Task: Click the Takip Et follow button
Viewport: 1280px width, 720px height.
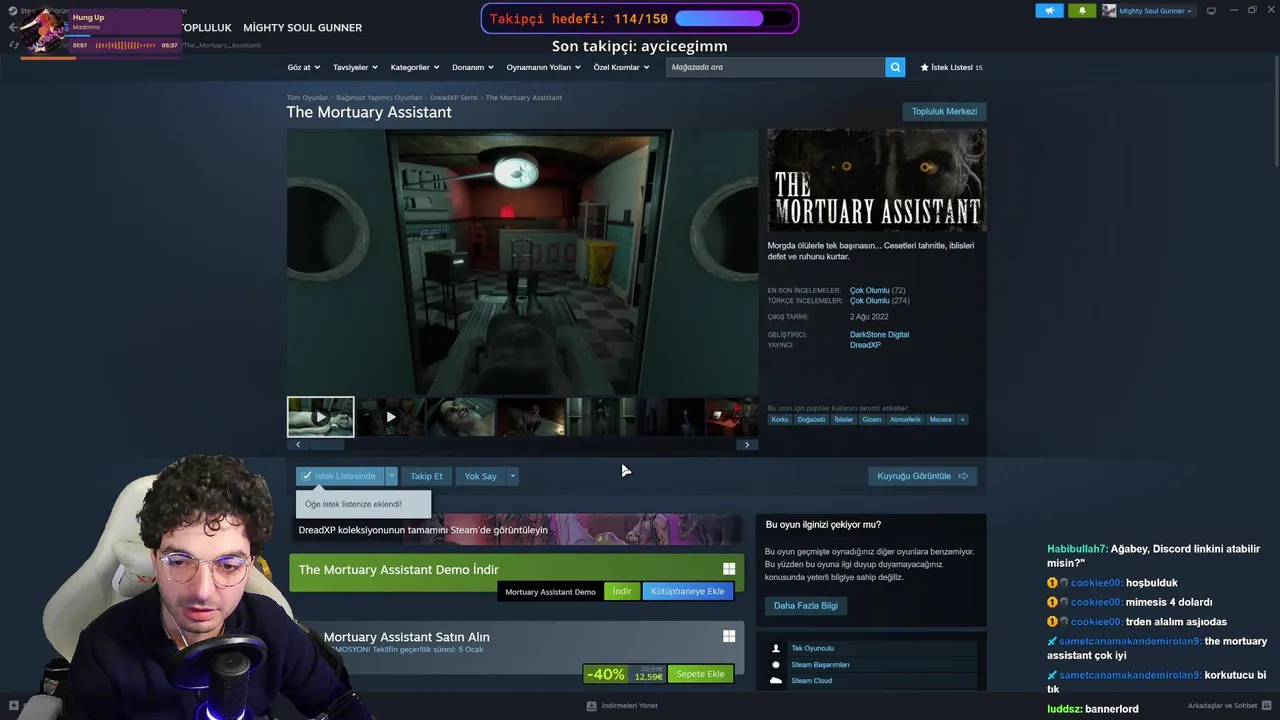Action: coord(426,476)
